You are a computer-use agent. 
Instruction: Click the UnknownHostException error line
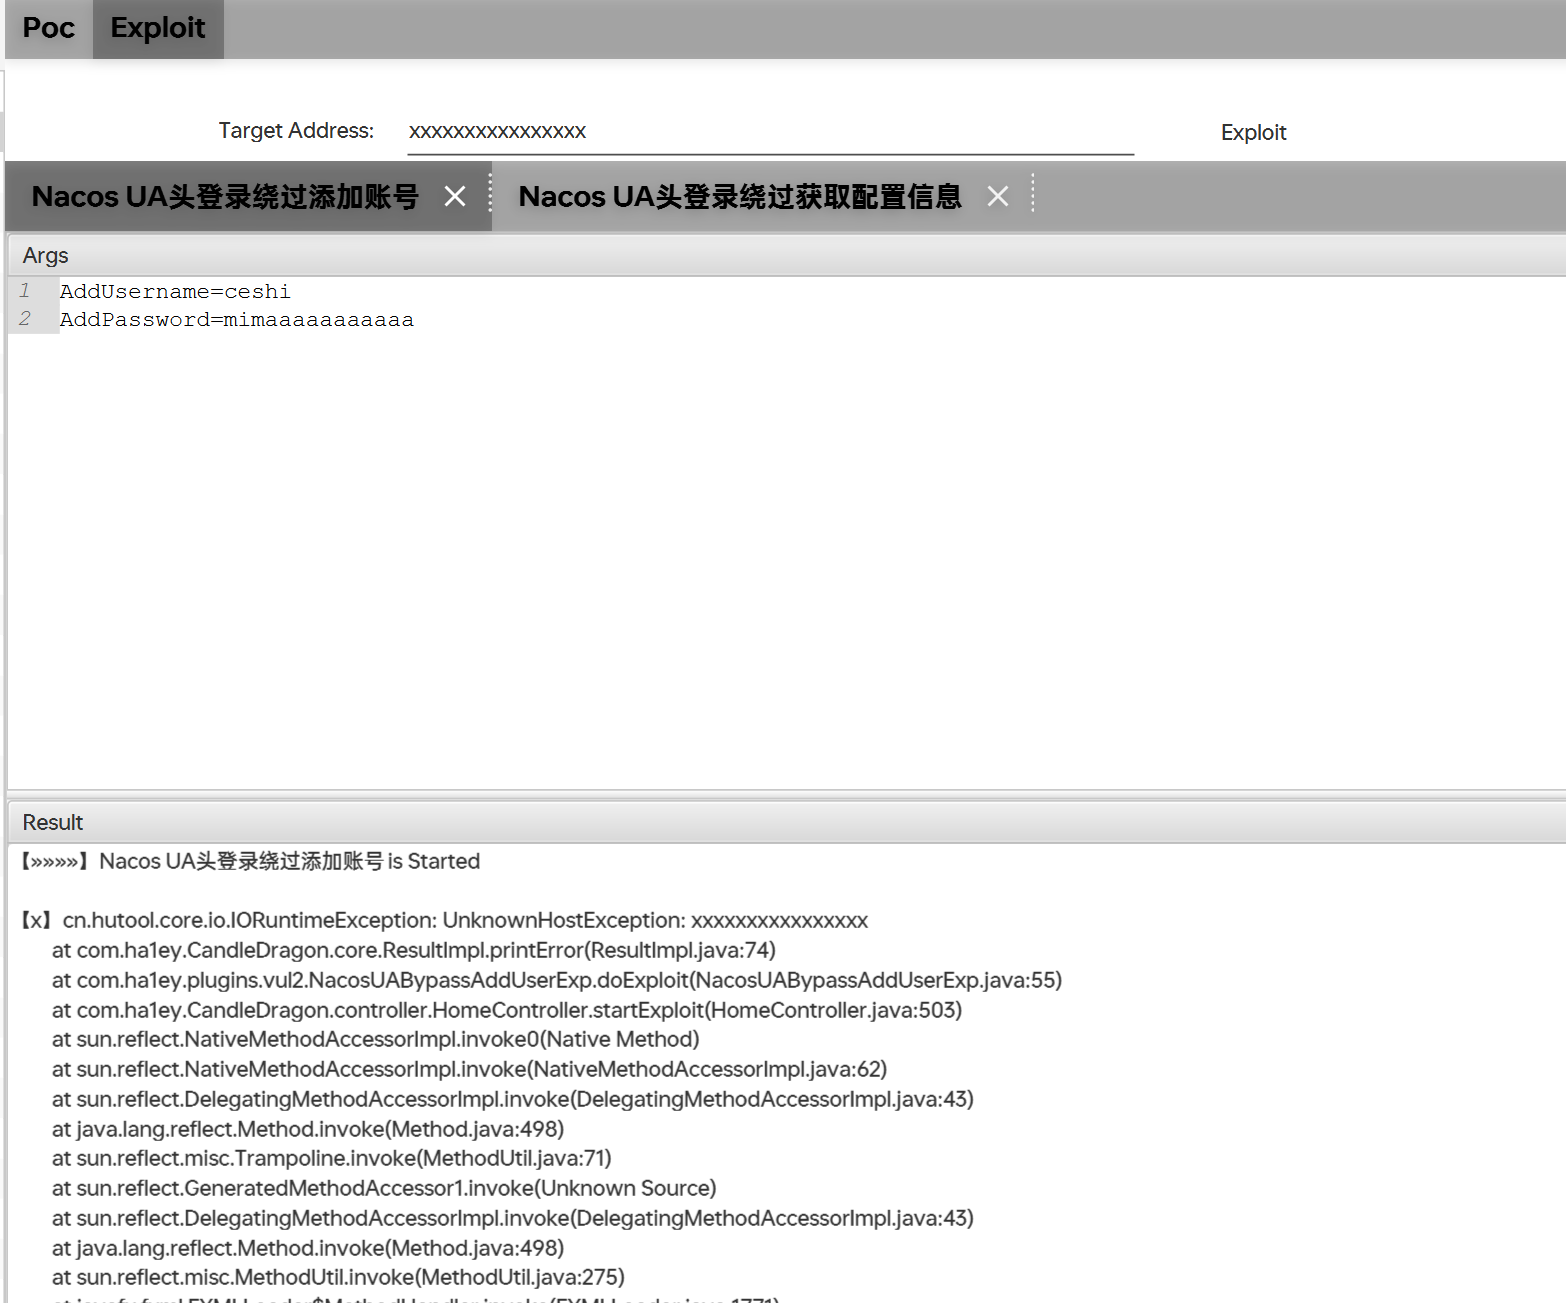coord(444,920)
